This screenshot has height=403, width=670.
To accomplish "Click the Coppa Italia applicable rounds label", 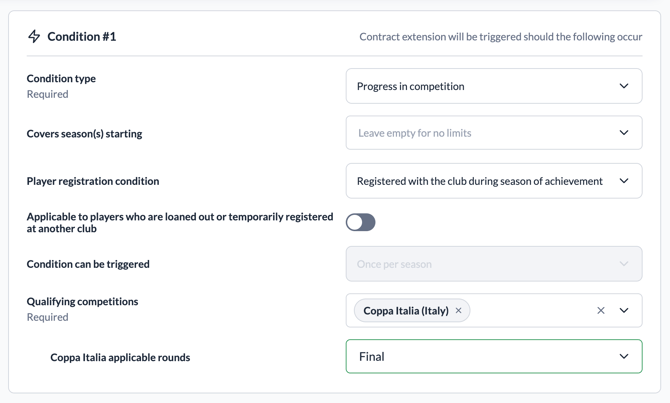I will point(120,357).
